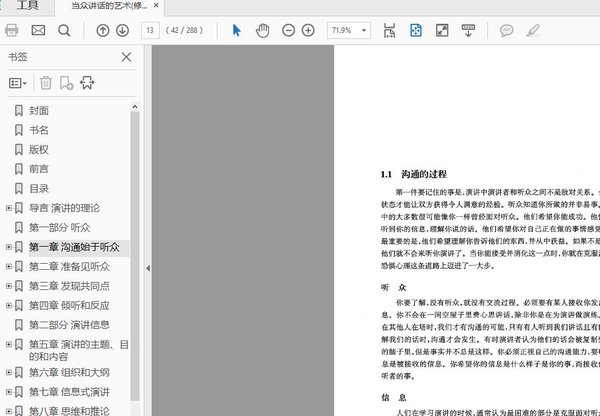Image resolution: width=600 pixels, height=416 pixels.
Task: Open the 封面 bookmark
Action: pyautogui.click(x=39, y=111)
